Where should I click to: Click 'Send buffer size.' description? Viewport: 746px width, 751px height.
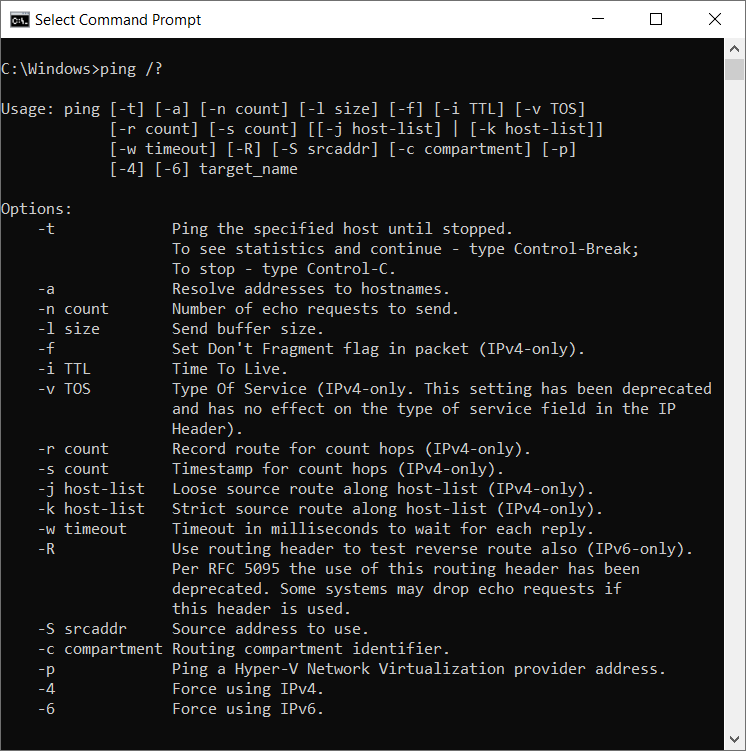[248, 329]
